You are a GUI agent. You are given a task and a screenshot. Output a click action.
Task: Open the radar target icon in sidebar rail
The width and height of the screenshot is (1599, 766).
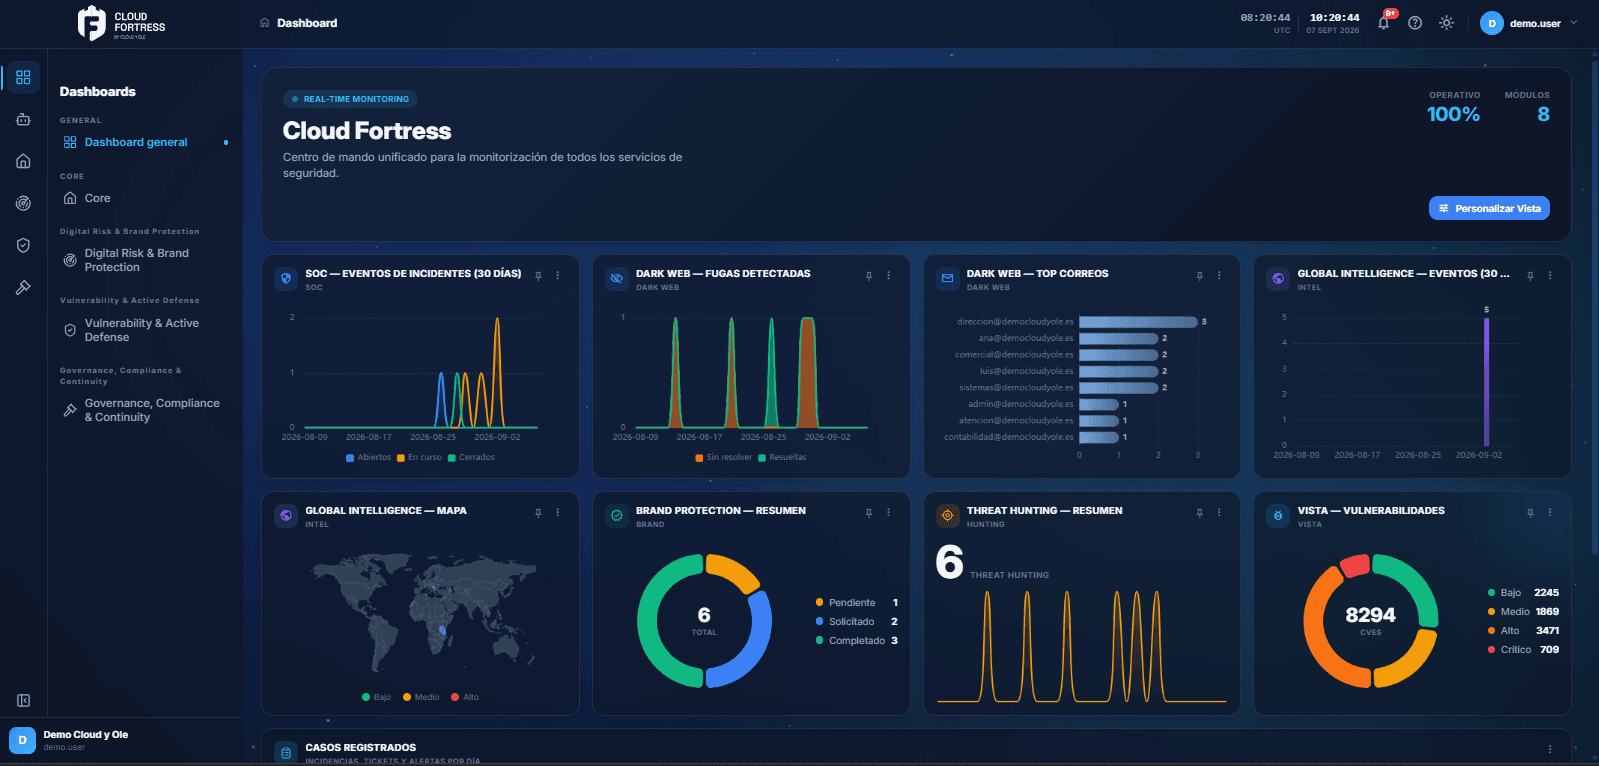pyautogui.click(x=23, y=203)
